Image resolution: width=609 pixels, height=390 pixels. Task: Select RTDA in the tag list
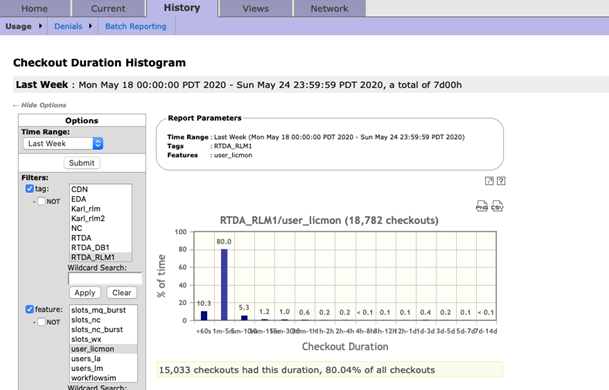[100, 238]
